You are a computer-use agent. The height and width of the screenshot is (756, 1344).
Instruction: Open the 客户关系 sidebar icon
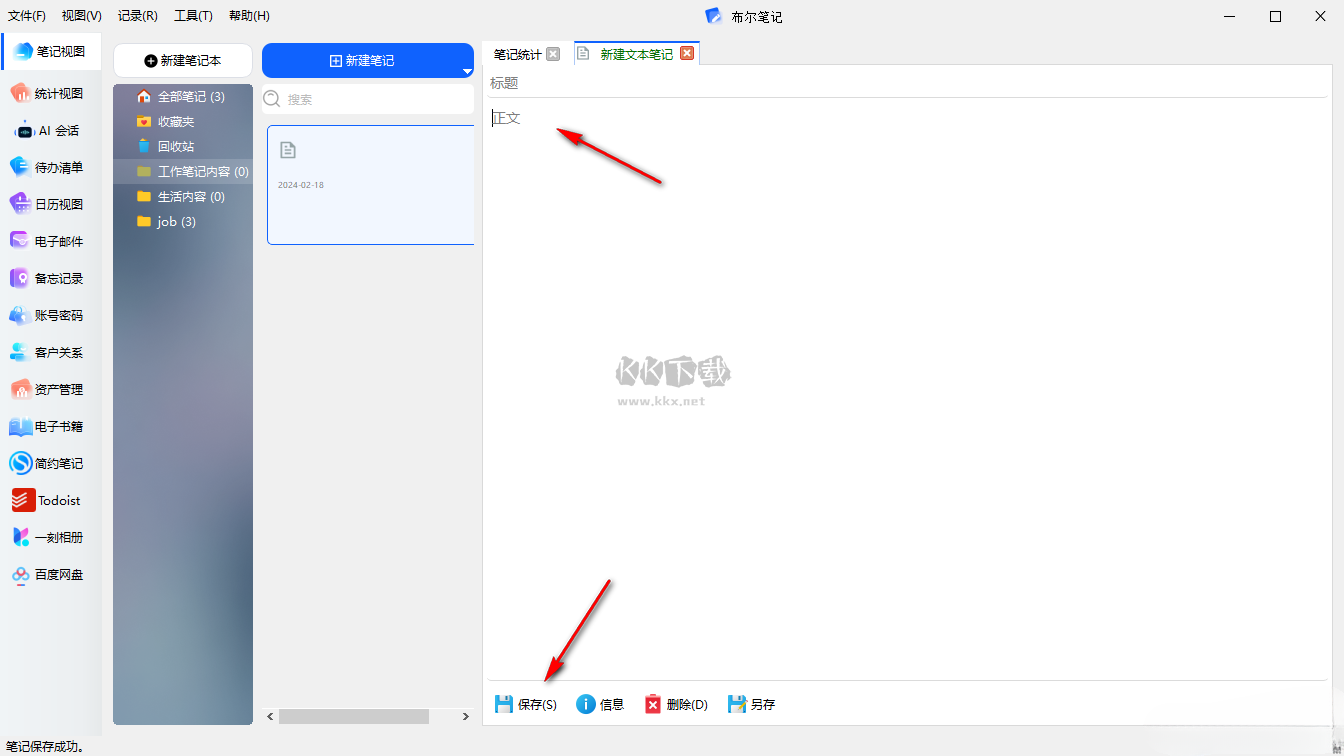click(x=21, y=352)
